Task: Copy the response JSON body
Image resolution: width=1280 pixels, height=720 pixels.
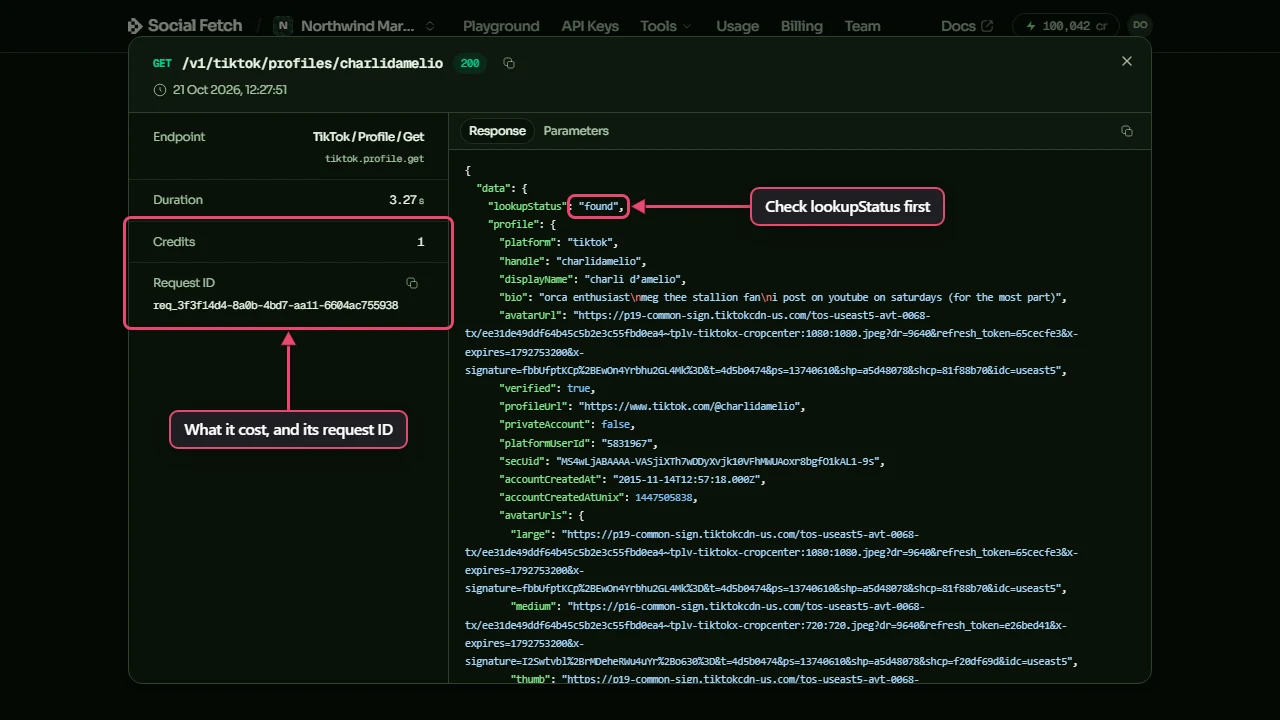Action: coord(1127,131)
